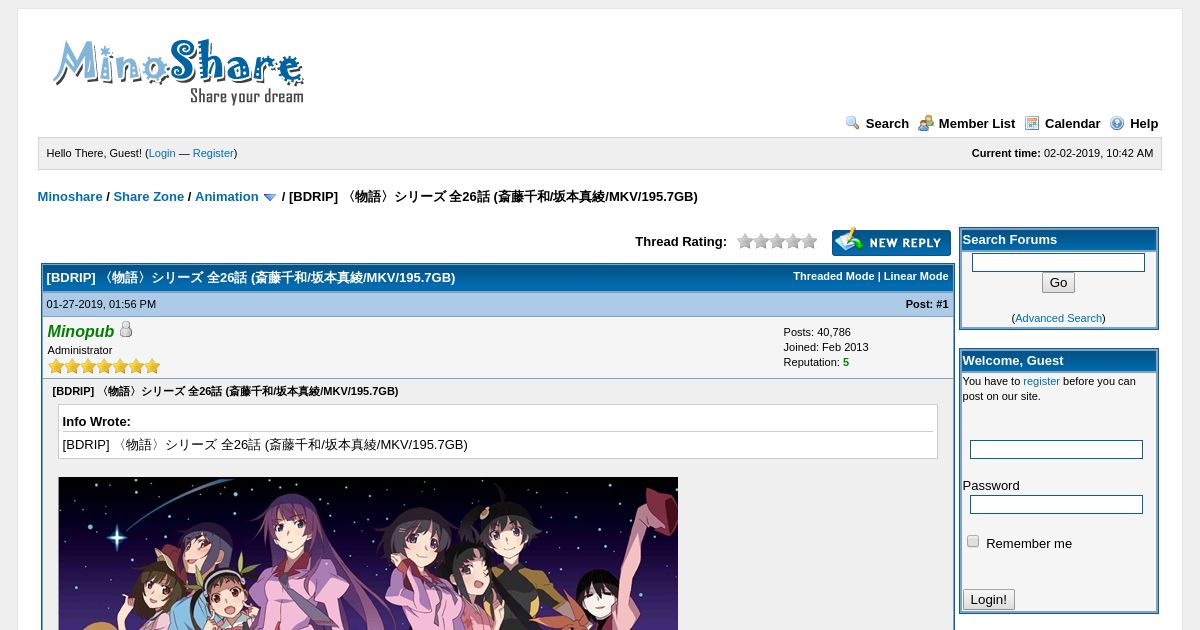Click the Current time text
Screen dimensions: 1200x630
[1062, 153]
